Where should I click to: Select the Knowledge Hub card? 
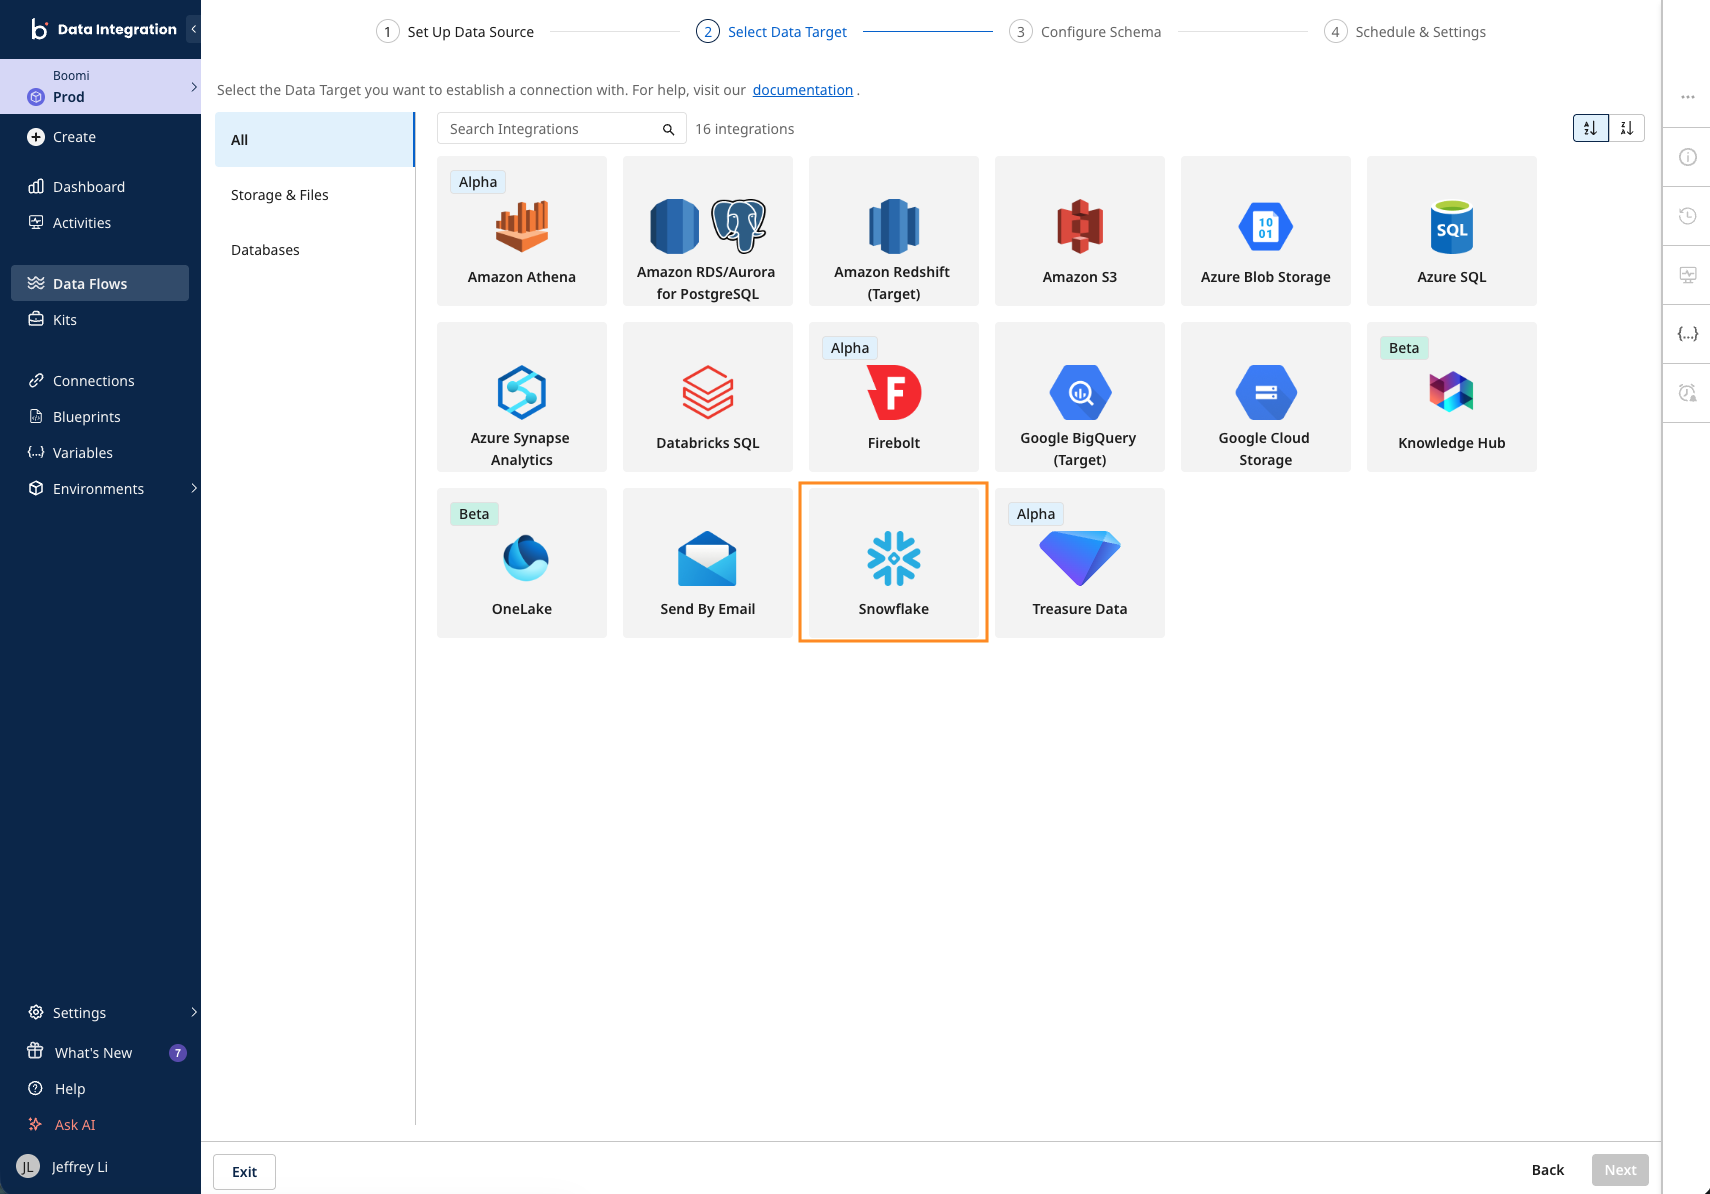(1451, 397)
